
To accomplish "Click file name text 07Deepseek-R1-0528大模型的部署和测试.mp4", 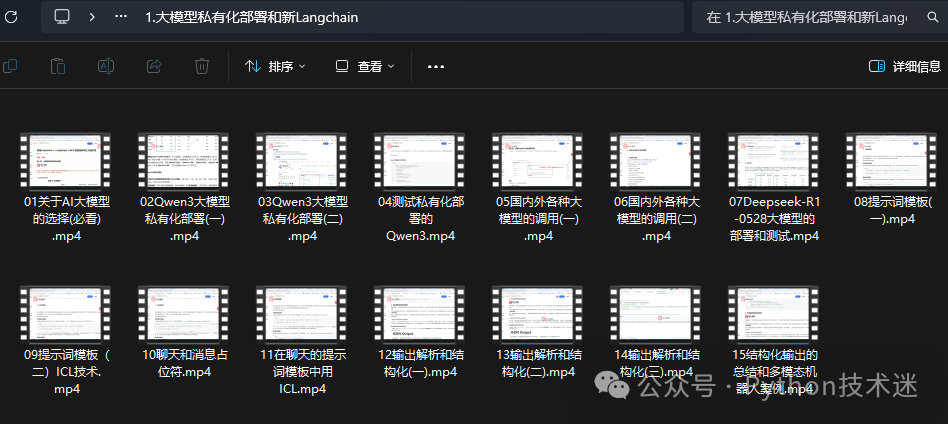I will coord(775,219).
